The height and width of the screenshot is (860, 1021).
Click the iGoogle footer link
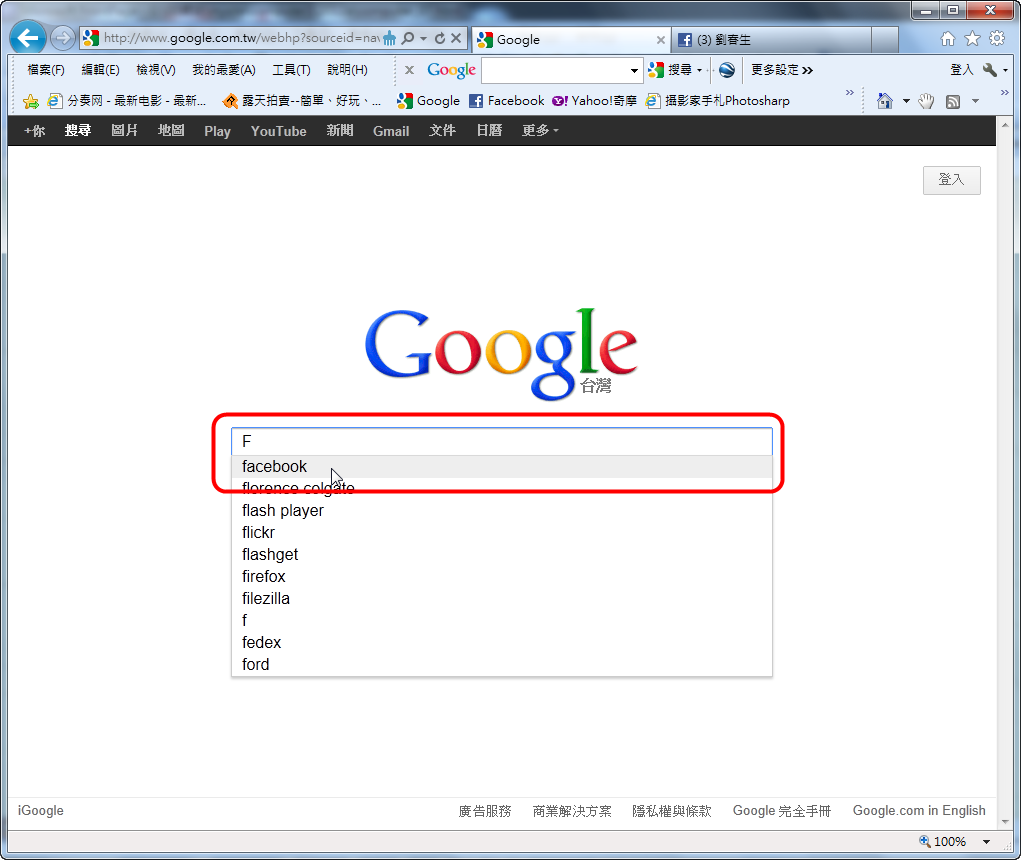click(x=40, y=811)
